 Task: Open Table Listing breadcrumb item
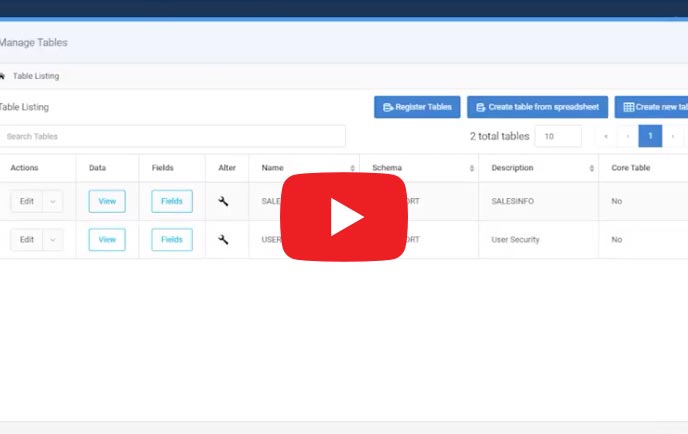36,76
